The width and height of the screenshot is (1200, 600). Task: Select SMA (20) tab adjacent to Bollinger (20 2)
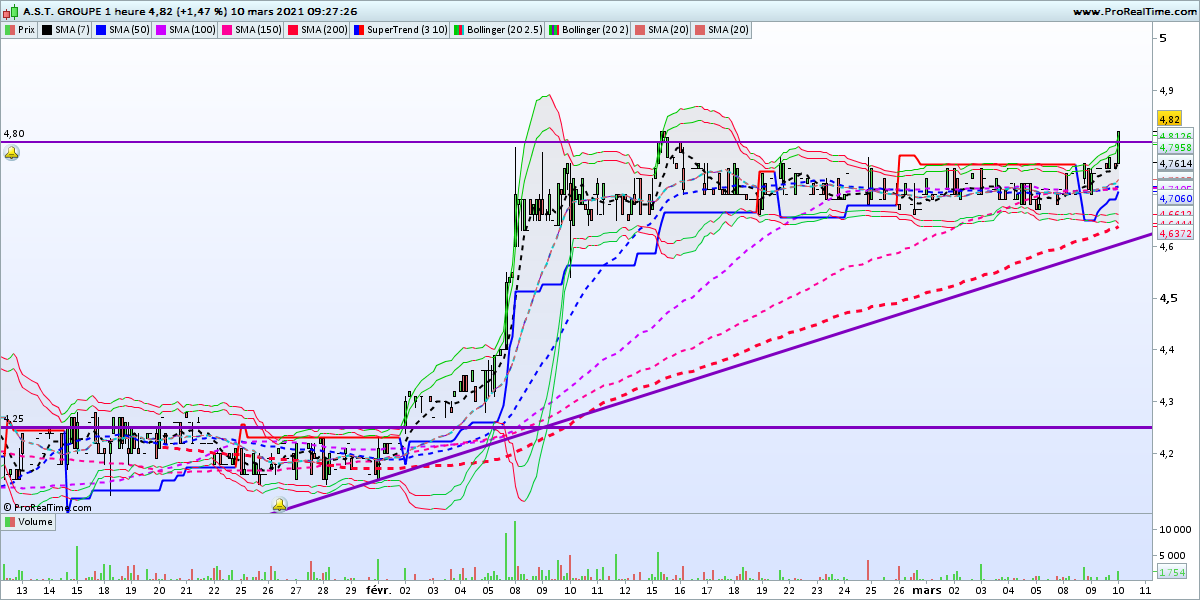[x=663, y=30]
